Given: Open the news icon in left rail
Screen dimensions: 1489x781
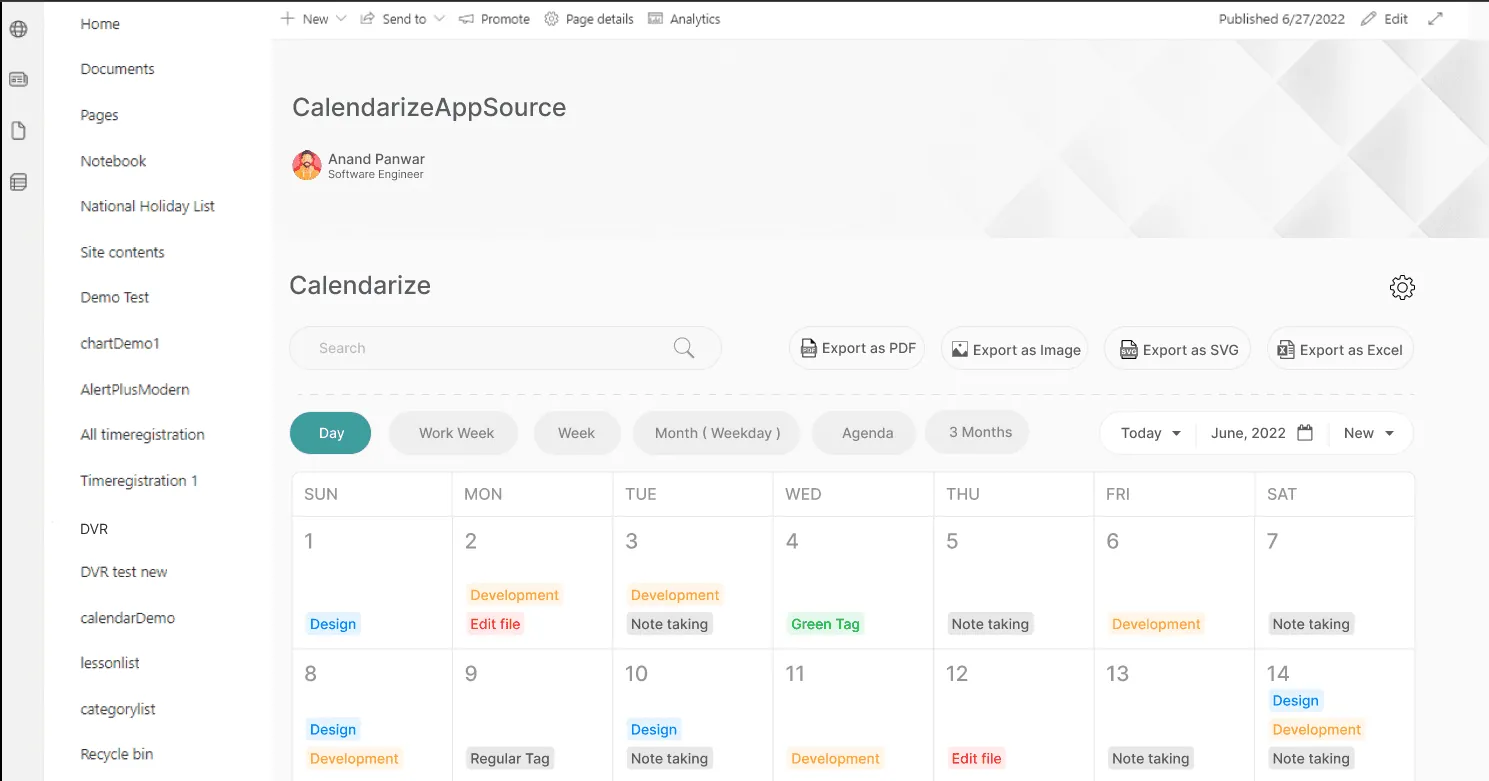Looking at the screenshot, I should coord(18,79).
